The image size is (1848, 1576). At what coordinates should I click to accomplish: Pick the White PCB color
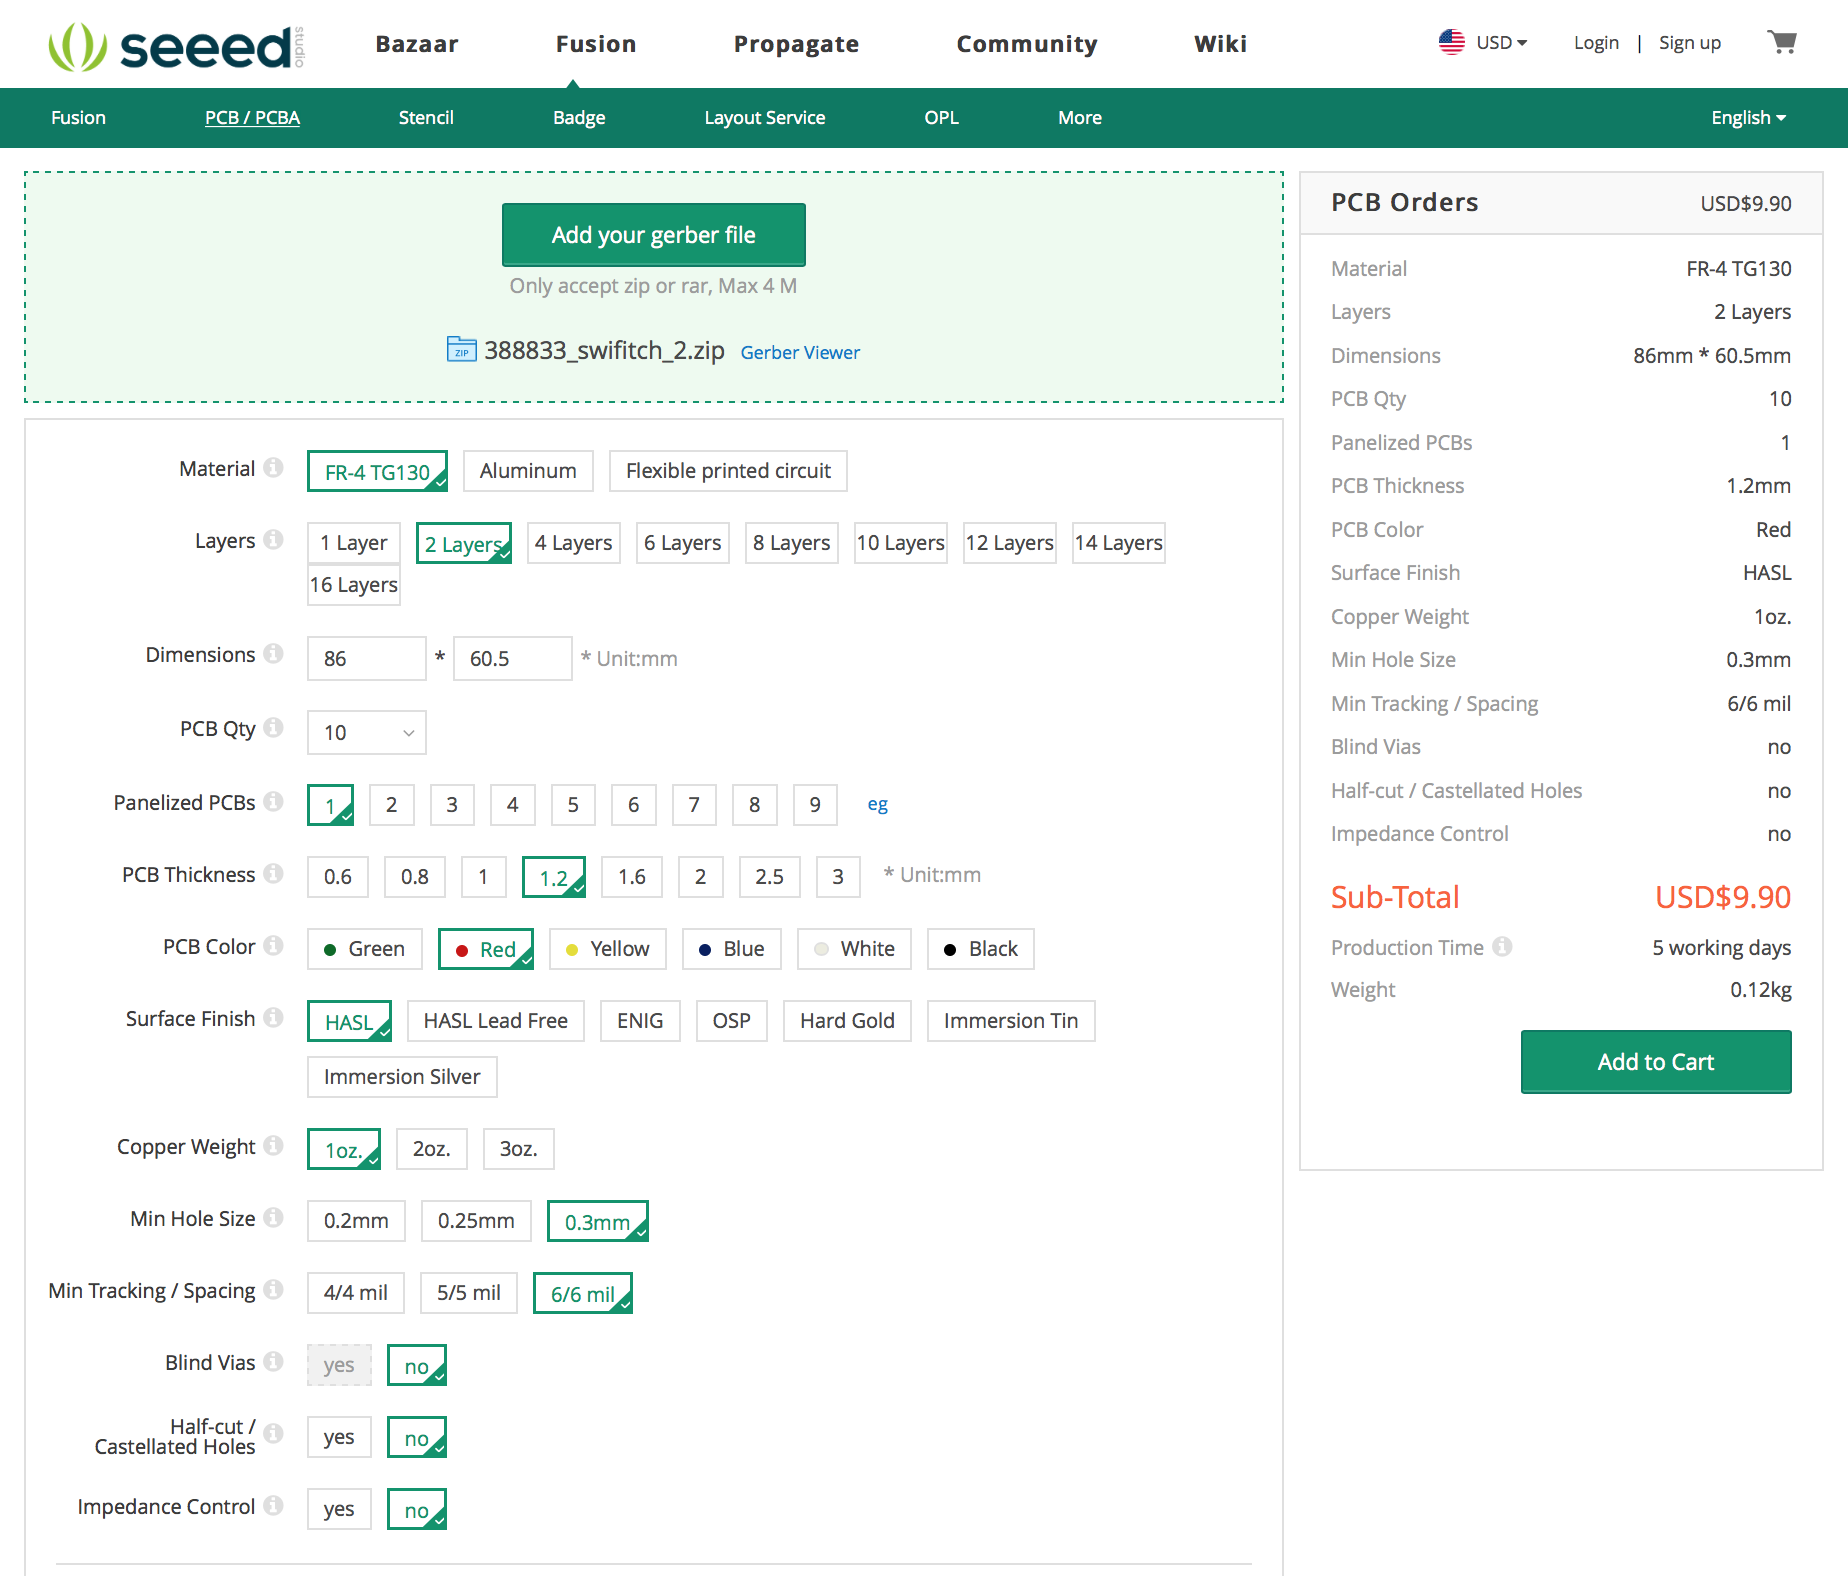[855, 949]
